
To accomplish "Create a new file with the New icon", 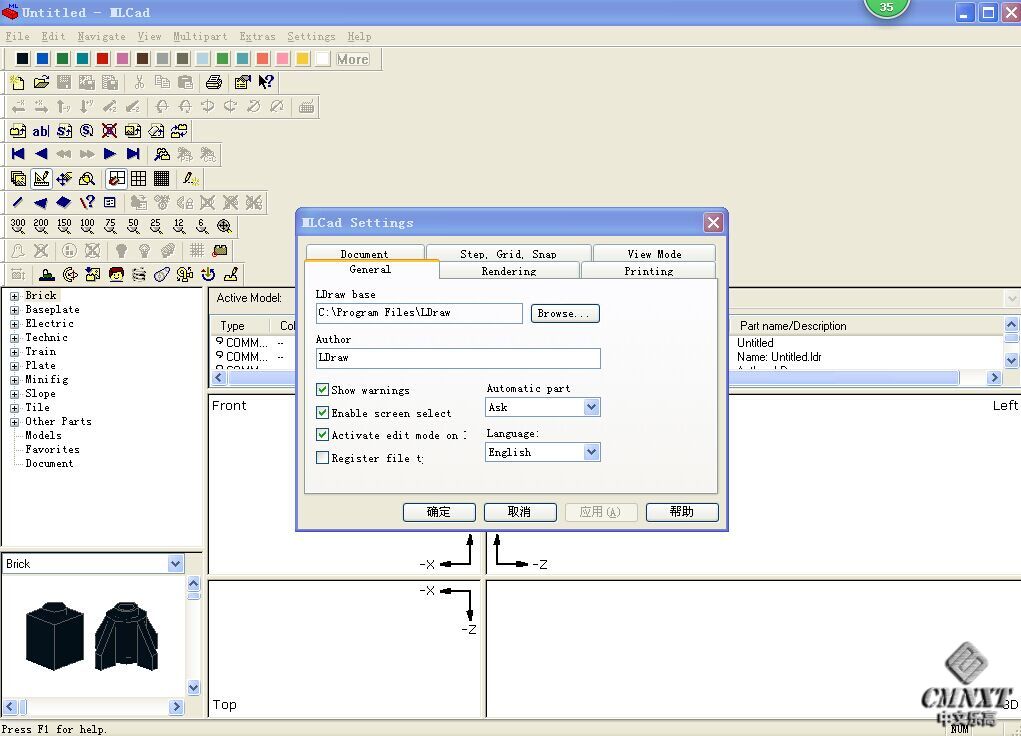I will [x=18, y=82].
